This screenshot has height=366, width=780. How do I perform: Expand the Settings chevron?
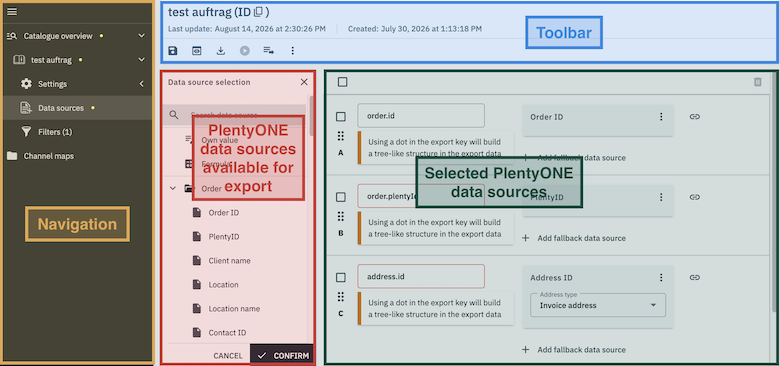click(x=141, y=84)
